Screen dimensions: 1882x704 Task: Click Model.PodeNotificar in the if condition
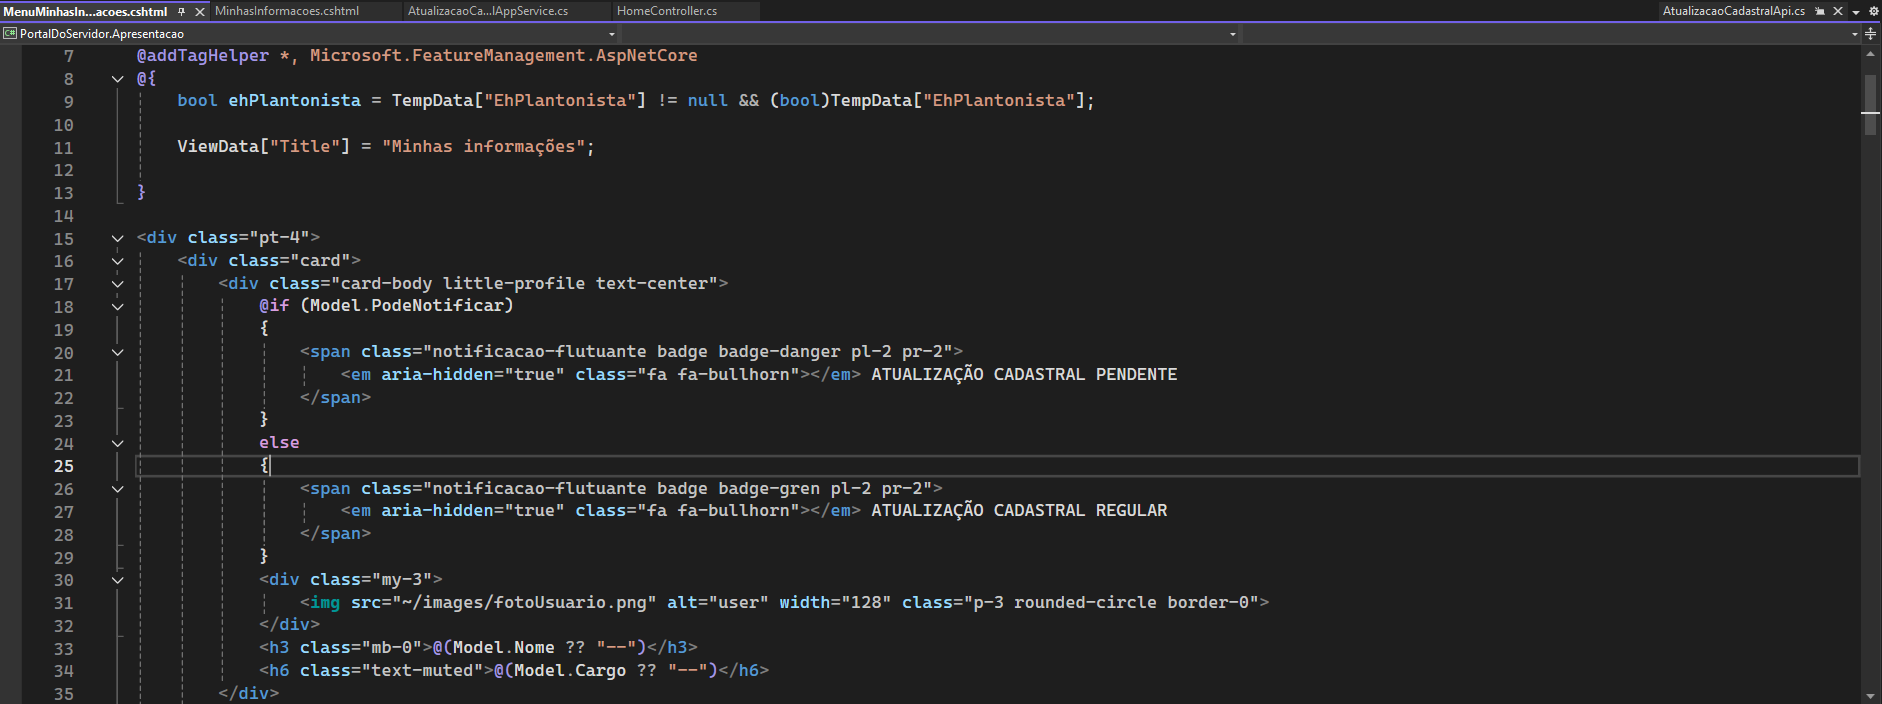407,306
